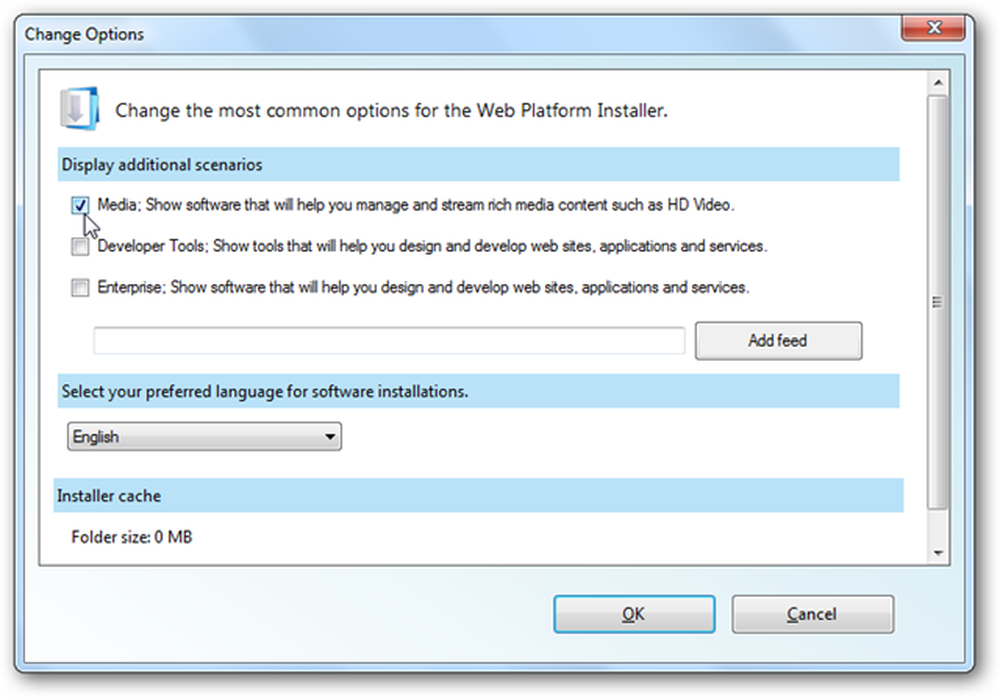Click the dropdown arrow beside English

click(330, 437)
